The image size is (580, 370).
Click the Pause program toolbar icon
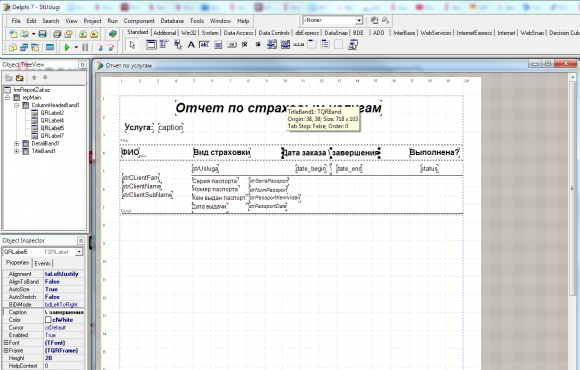[x=85, y=47]
